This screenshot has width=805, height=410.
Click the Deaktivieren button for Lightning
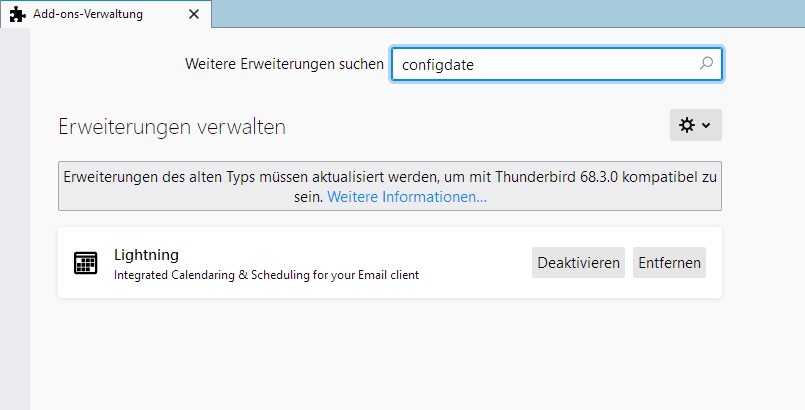(578, 263)
